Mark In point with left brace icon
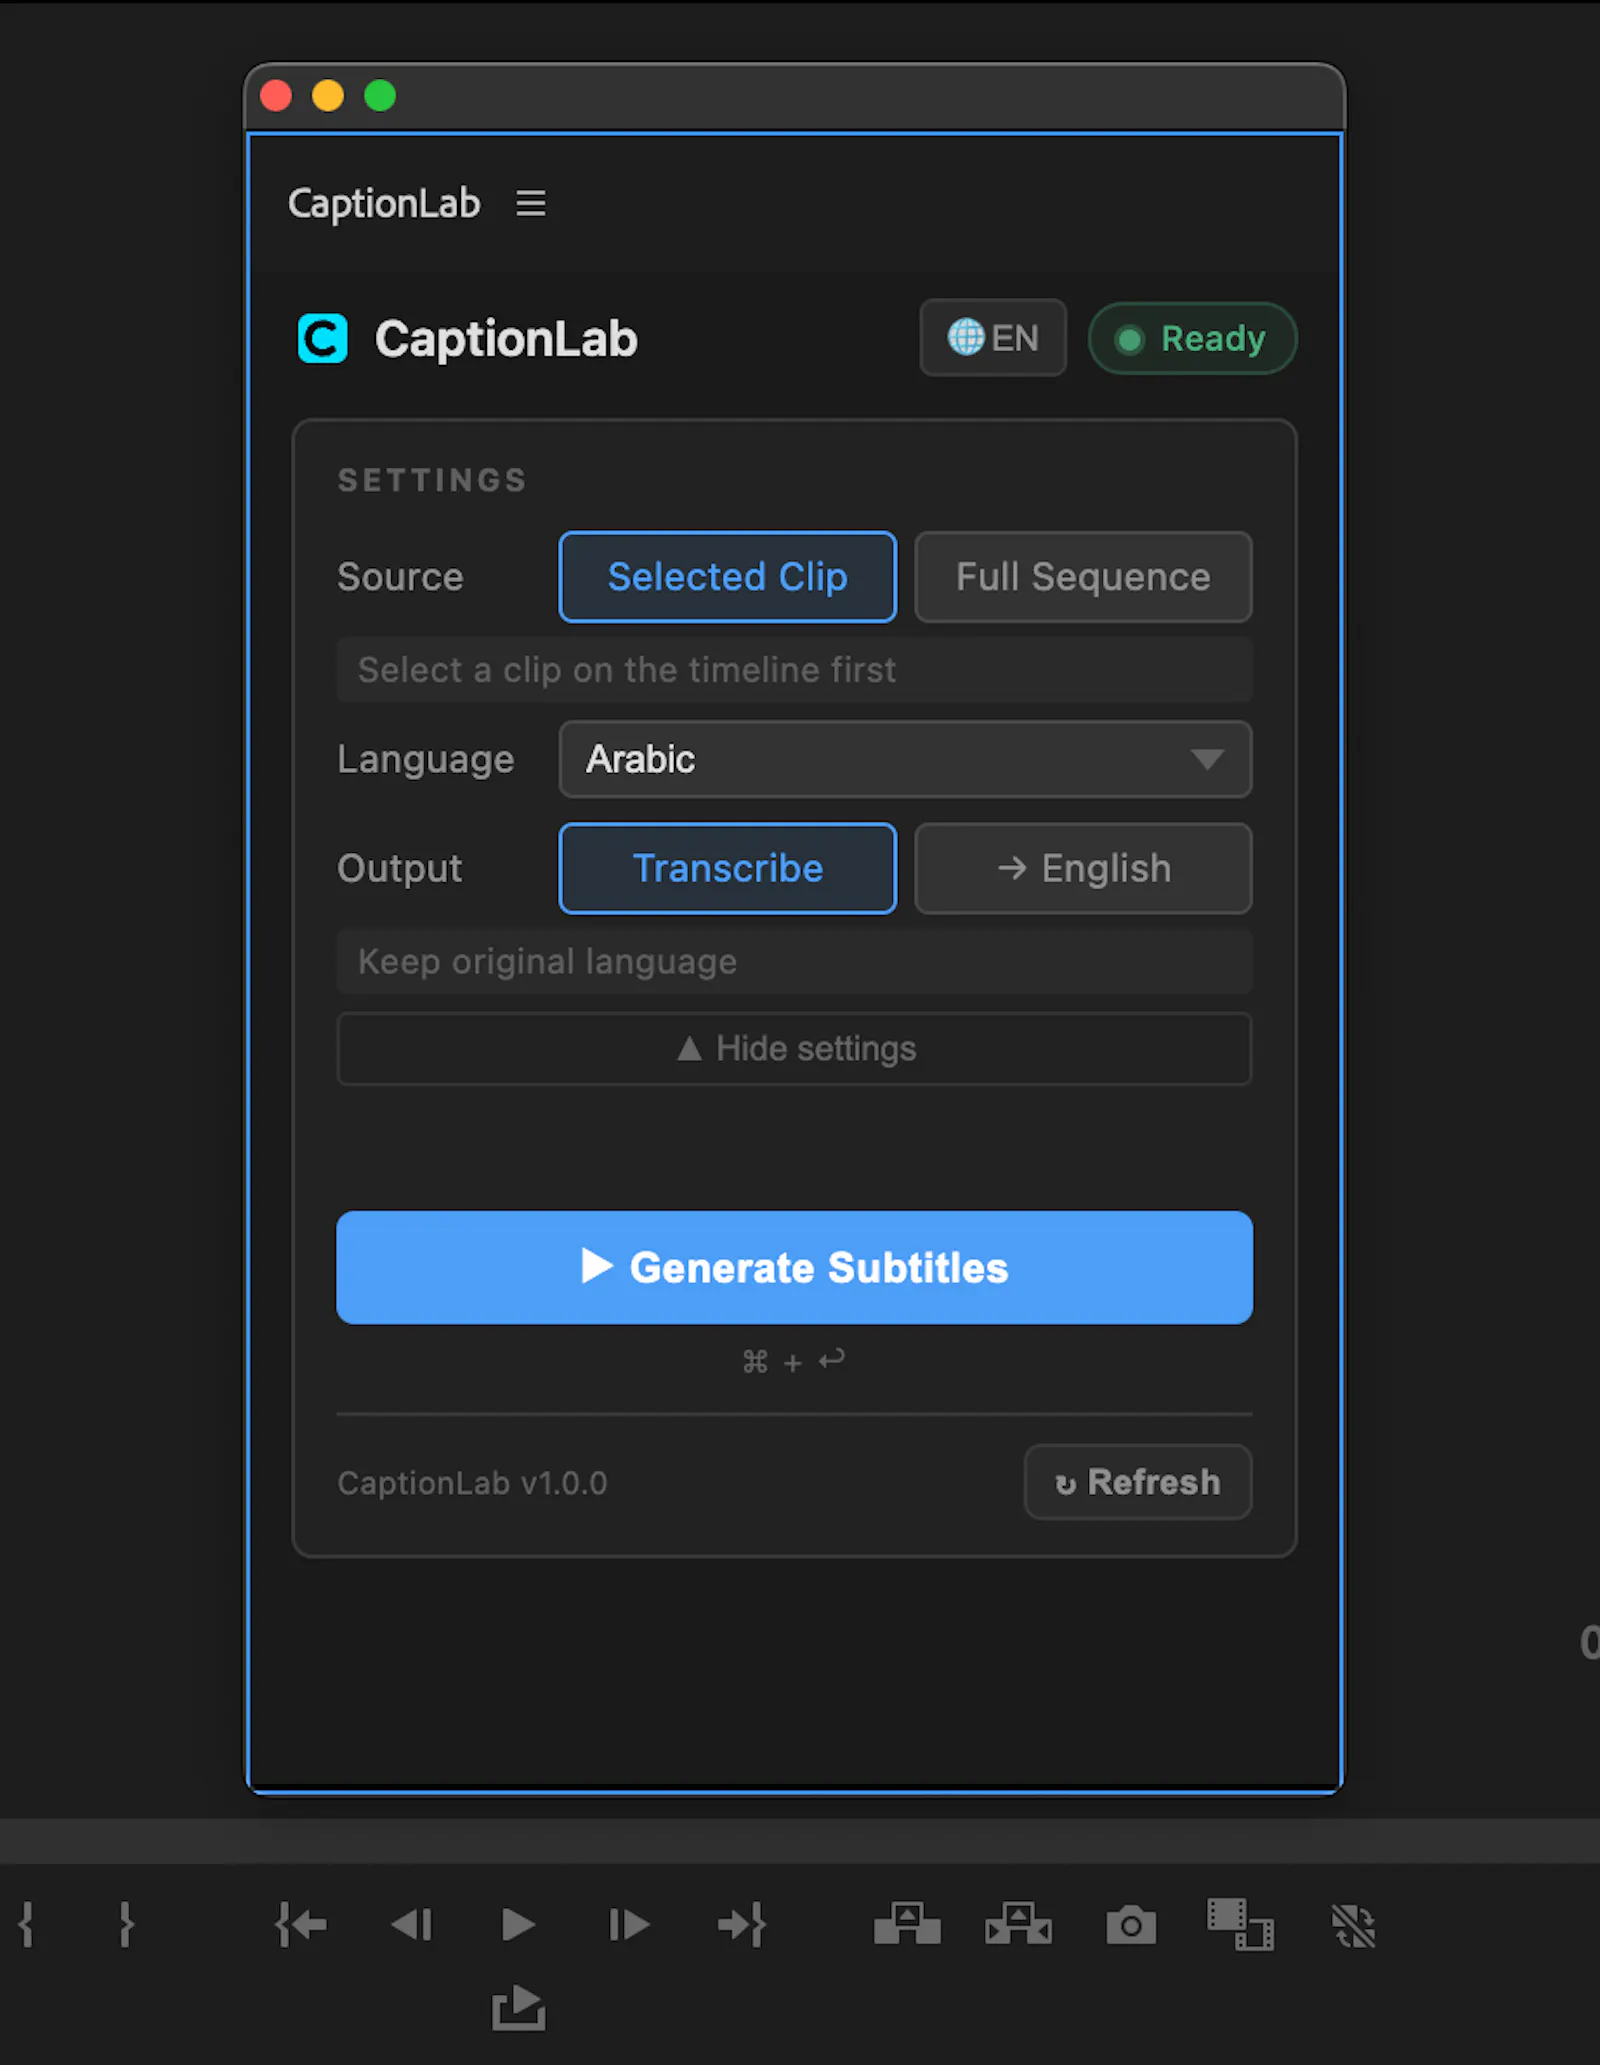 click(26, 1924)
